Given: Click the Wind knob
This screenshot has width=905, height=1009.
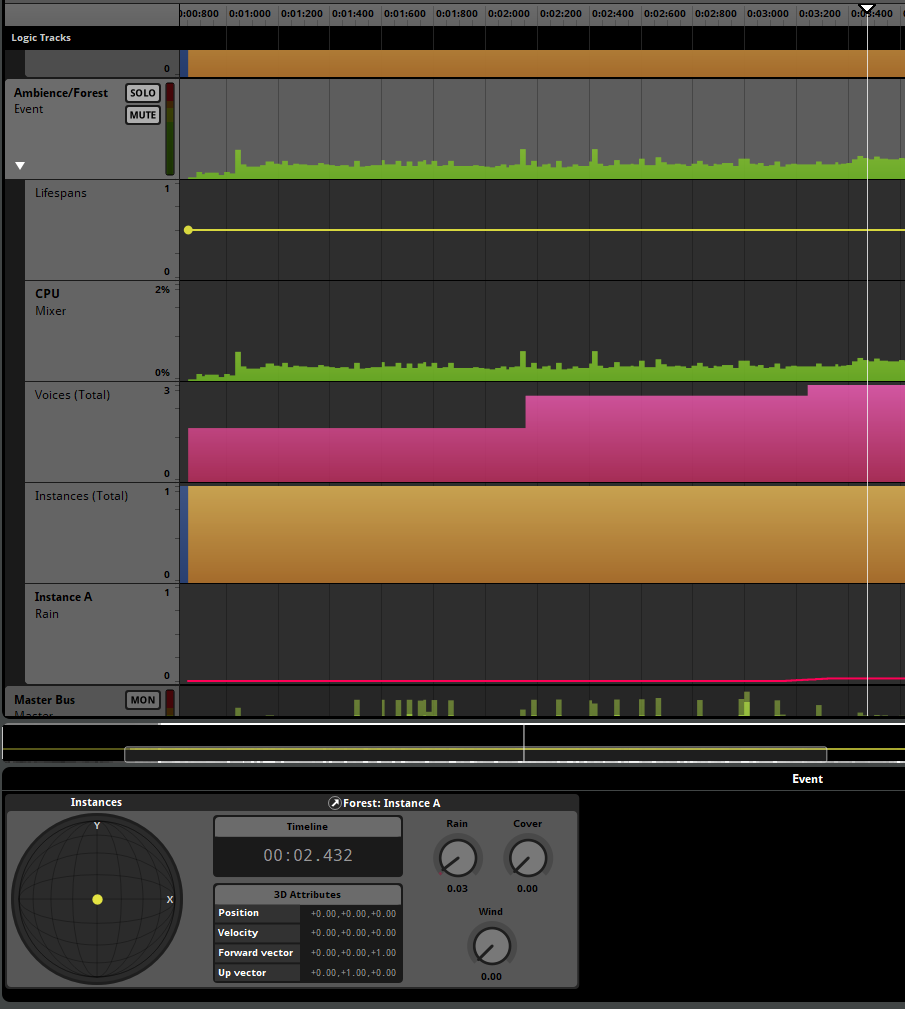Looking at the screenshot, I should tap(491, 946).
